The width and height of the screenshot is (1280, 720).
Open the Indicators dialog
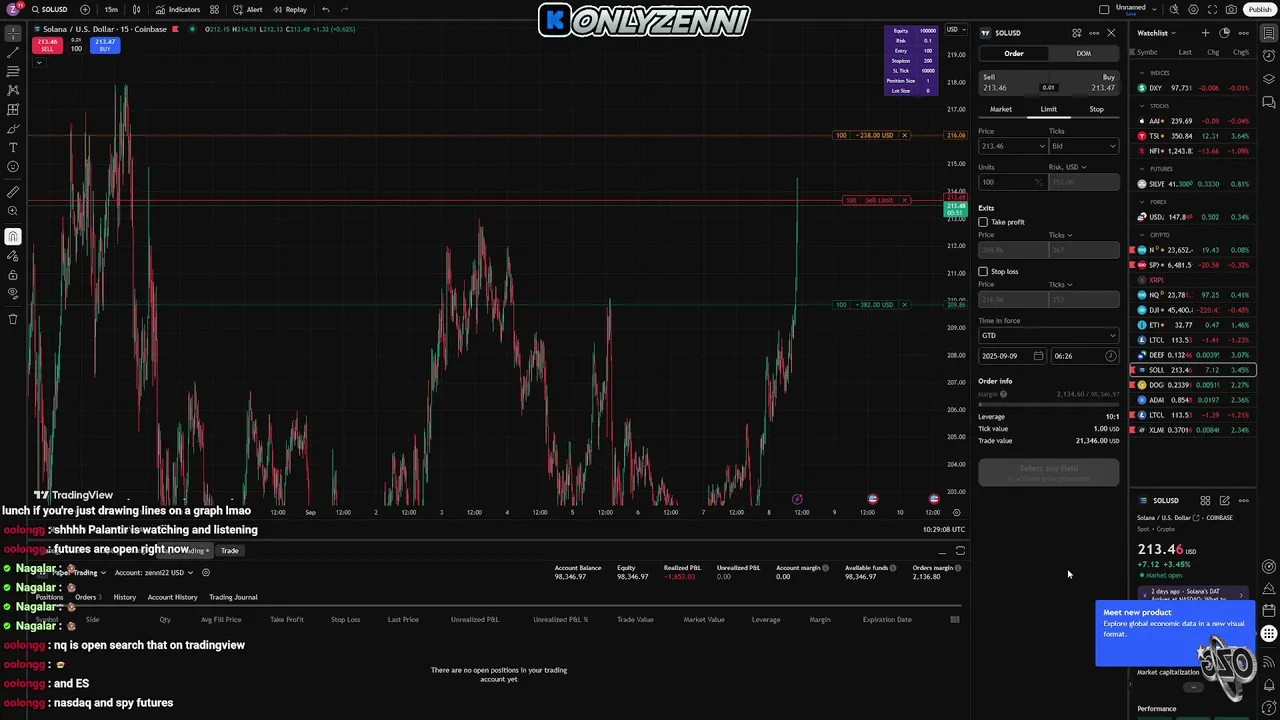[x=177, y=9]
